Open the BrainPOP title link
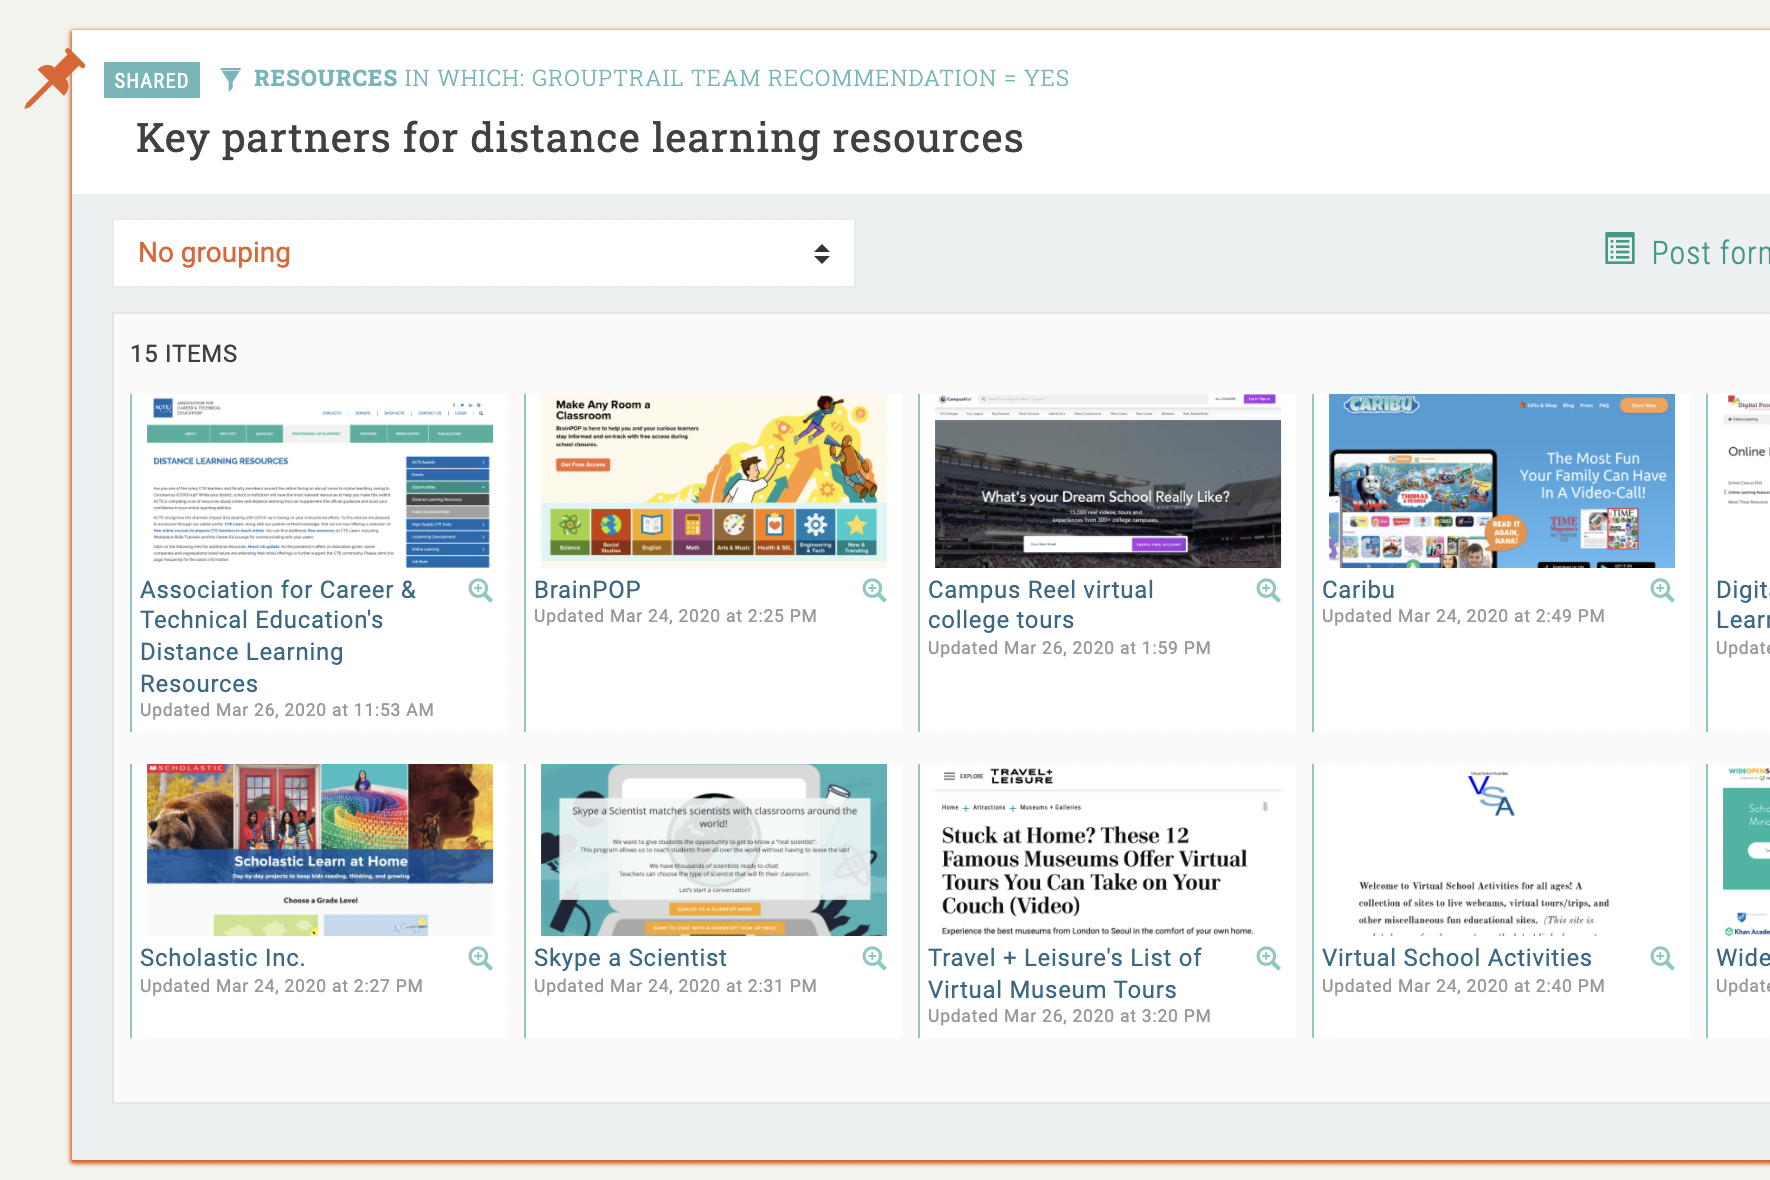 click(587, 590)
